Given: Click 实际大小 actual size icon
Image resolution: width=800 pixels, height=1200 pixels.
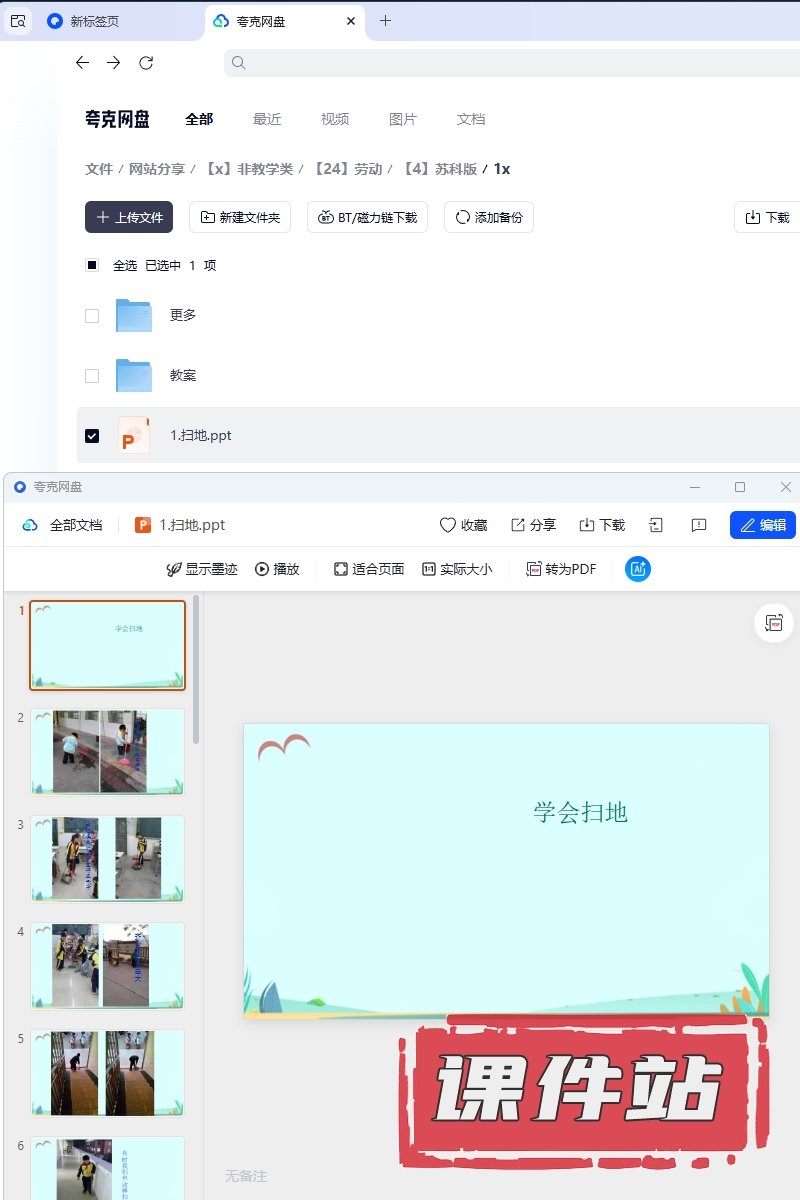Looking at the screenshot, I should 429,569.
